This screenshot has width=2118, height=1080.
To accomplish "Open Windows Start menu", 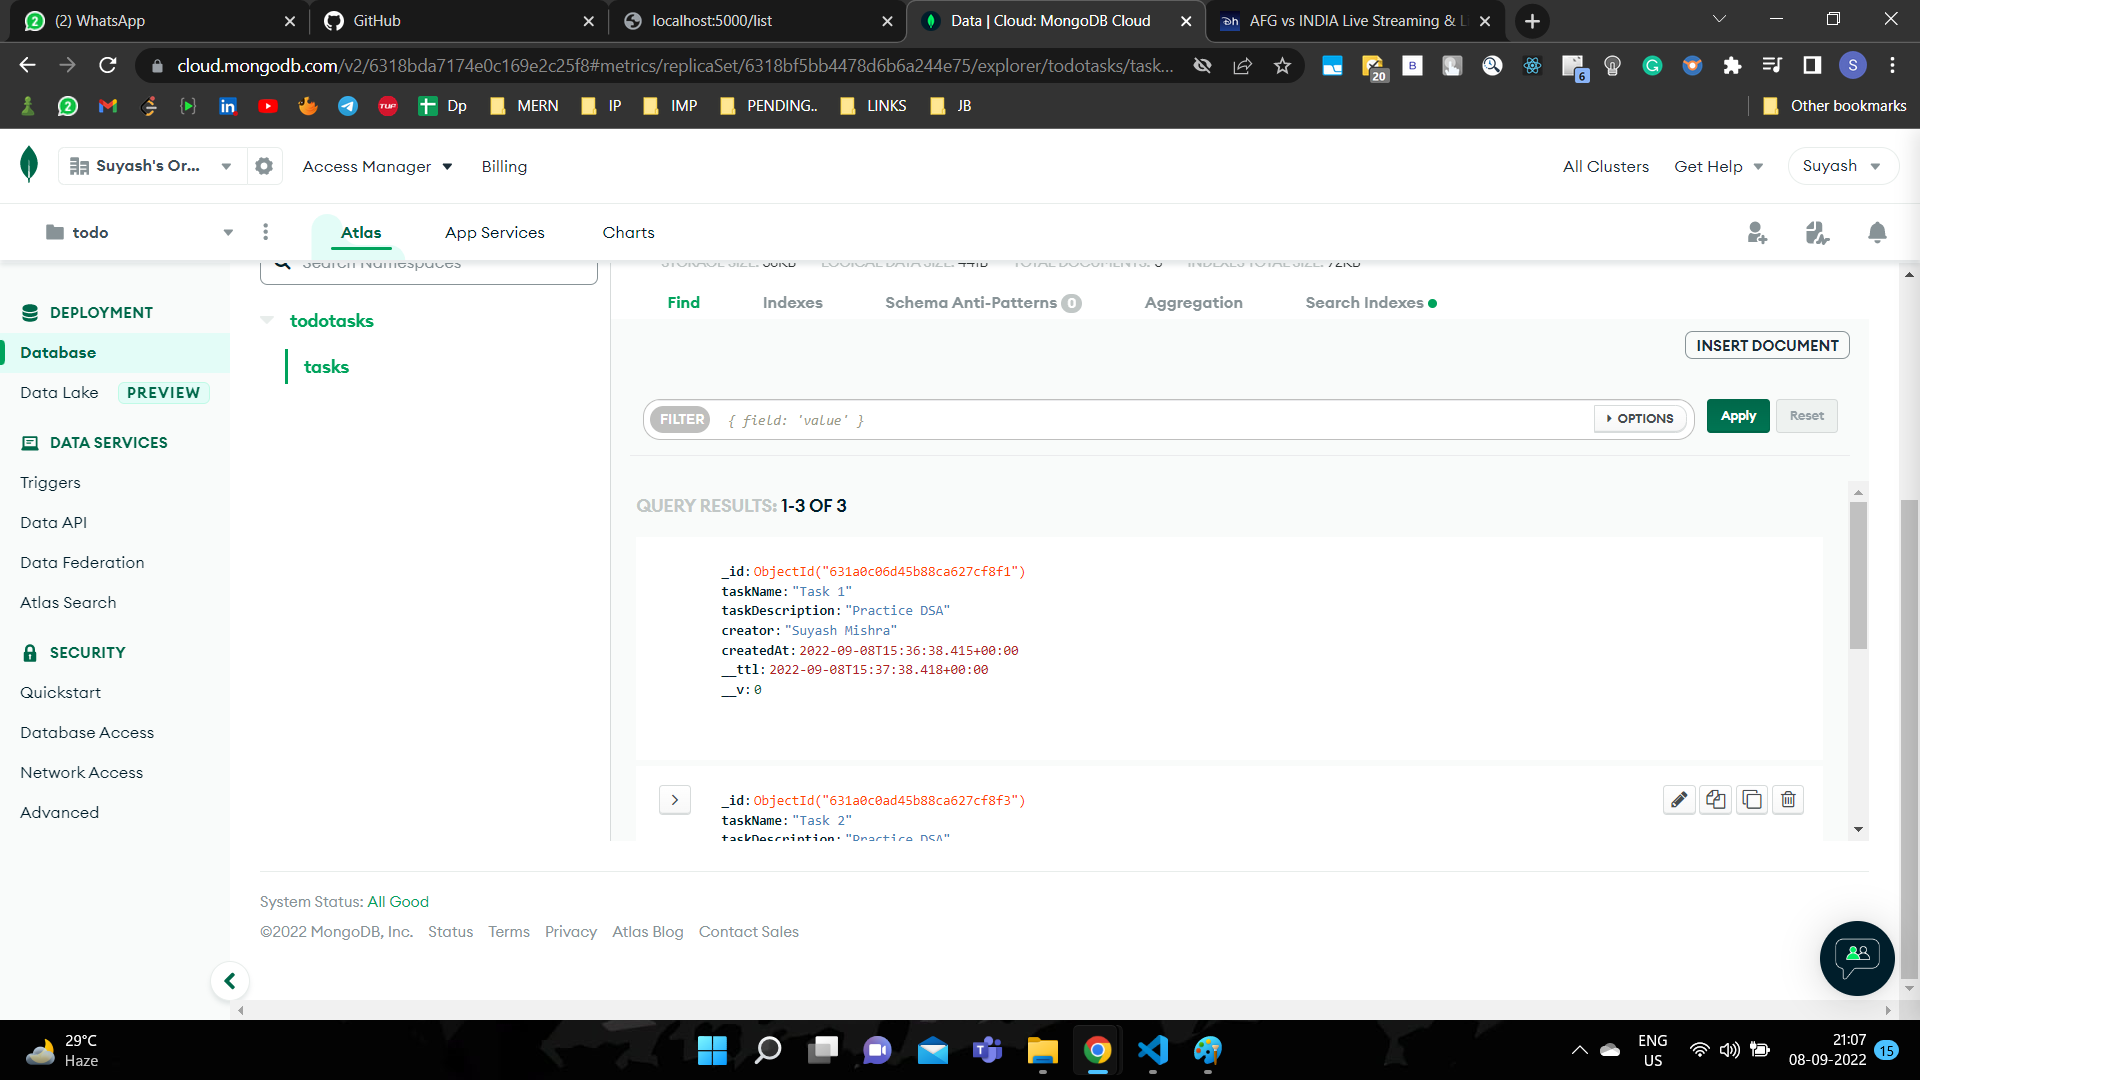I will coord(712,1050).
